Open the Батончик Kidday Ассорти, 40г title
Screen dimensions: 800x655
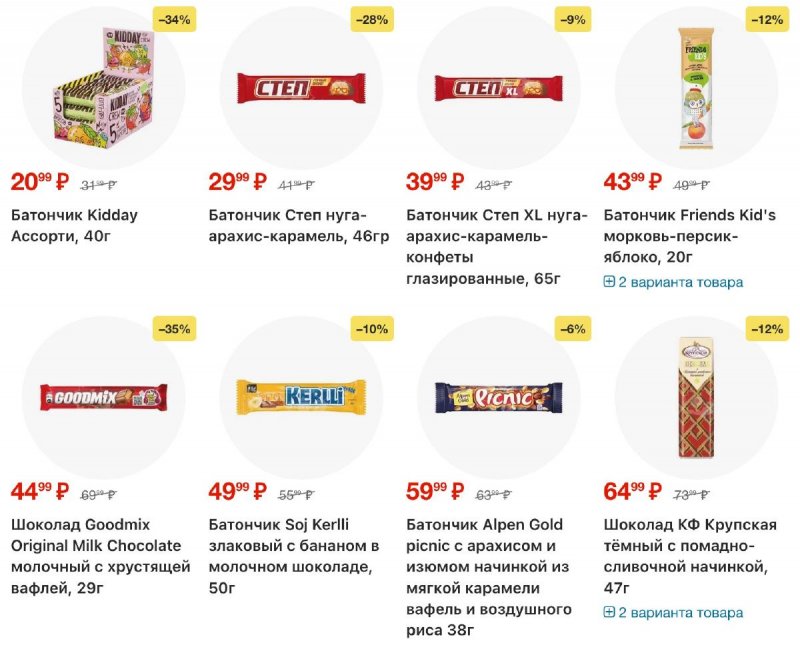[74, 226]
